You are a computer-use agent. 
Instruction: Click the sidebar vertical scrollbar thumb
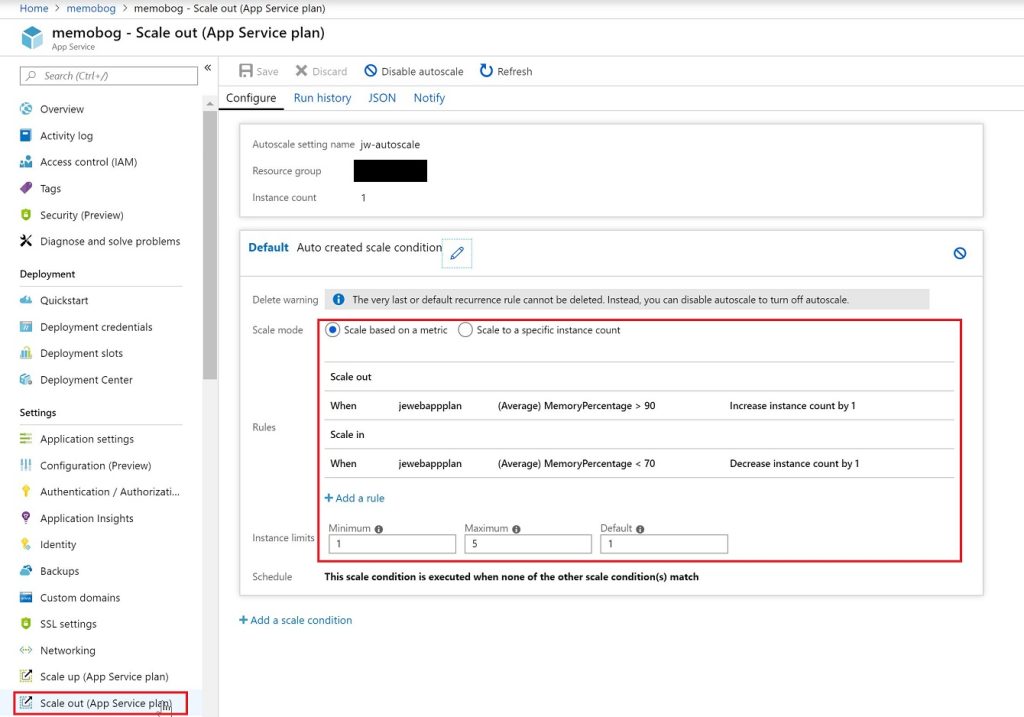tap(210, 245)
